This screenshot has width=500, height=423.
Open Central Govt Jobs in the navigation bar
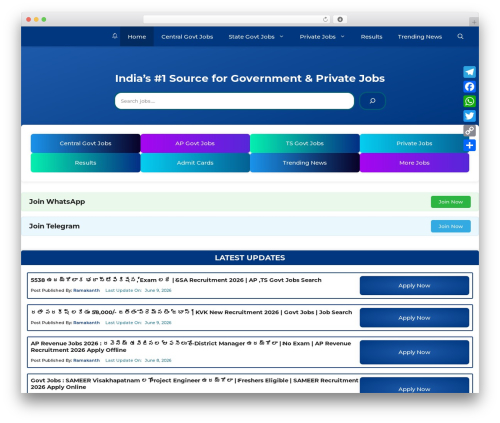[187, 37]
